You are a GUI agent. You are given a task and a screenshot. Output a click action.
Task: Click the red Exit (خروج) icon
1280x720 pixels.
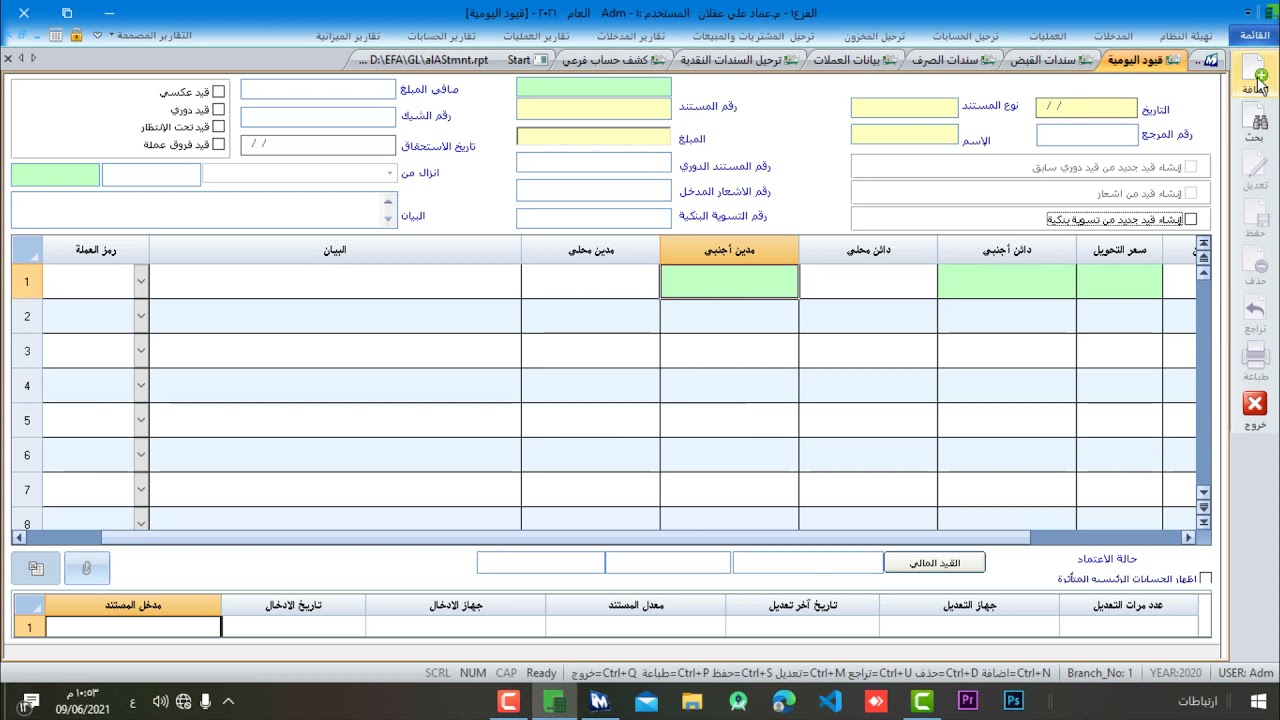coord(1255,410)
